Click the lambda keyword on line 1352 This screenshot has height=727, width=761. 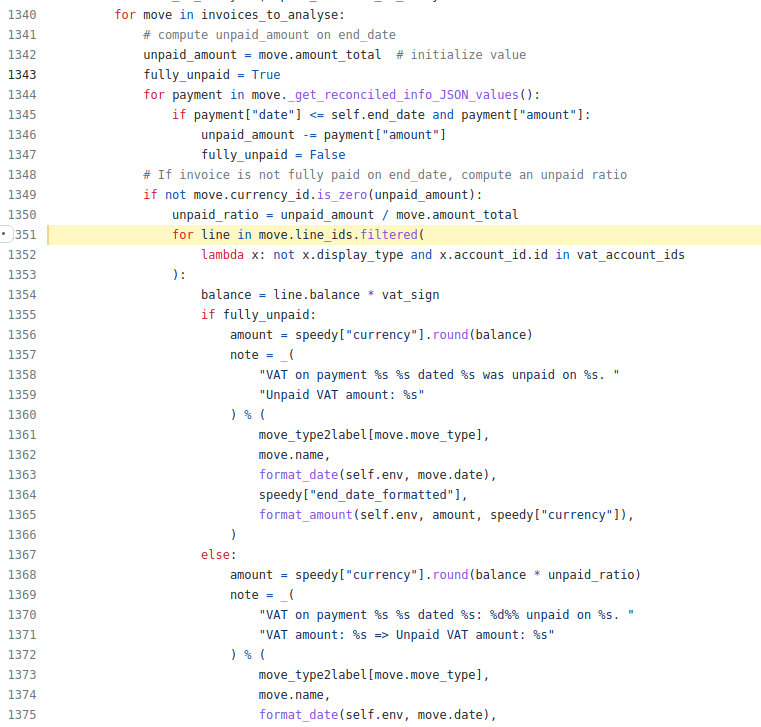[222, 255]
